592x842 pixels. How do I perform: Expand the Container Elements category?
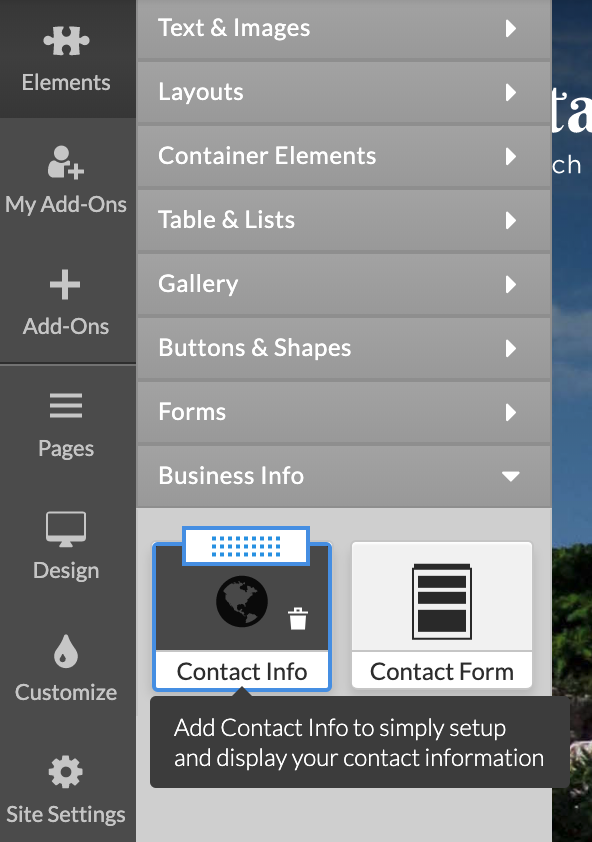(344, 156)
